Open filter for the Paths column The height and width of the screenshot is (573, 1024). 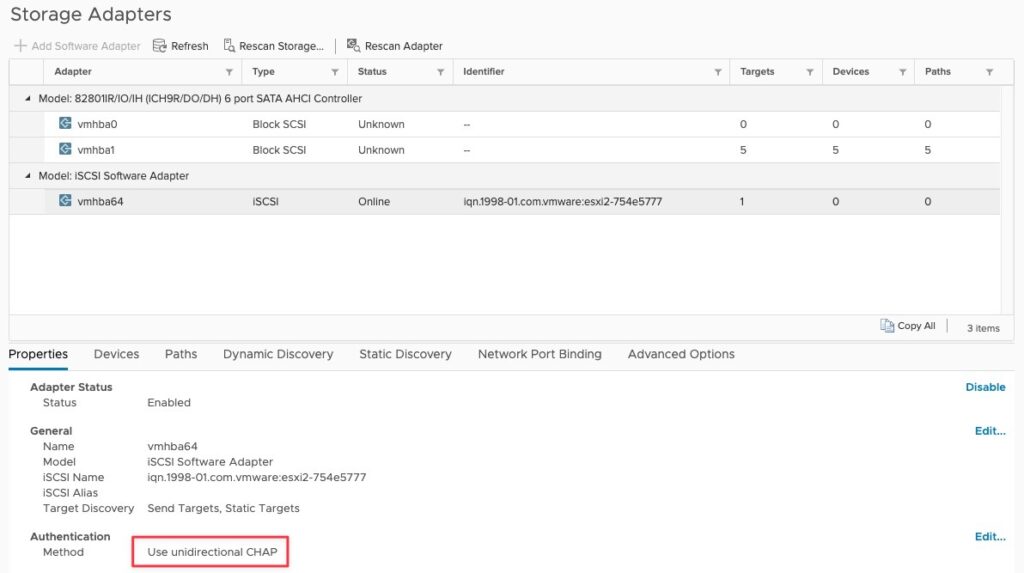point(990,72)
